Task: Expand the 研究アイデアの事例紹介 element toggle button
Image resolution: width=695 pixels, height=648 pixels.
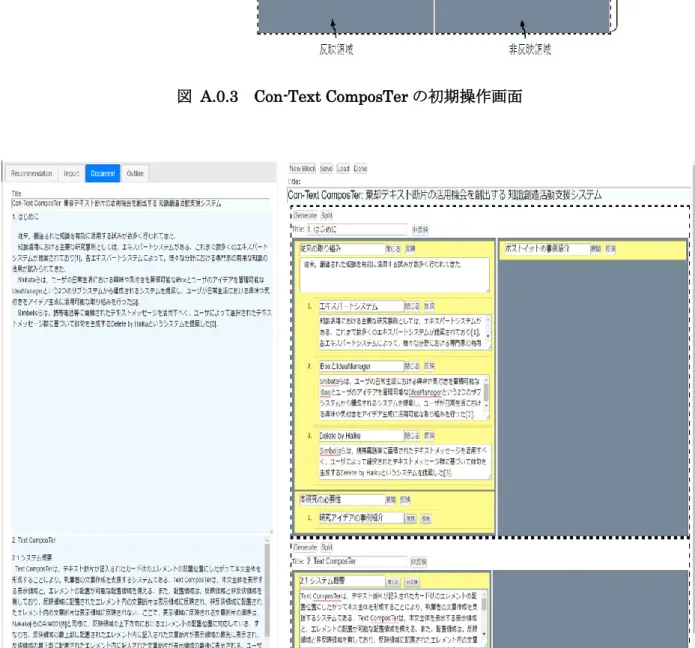Action: pos(410,519)
